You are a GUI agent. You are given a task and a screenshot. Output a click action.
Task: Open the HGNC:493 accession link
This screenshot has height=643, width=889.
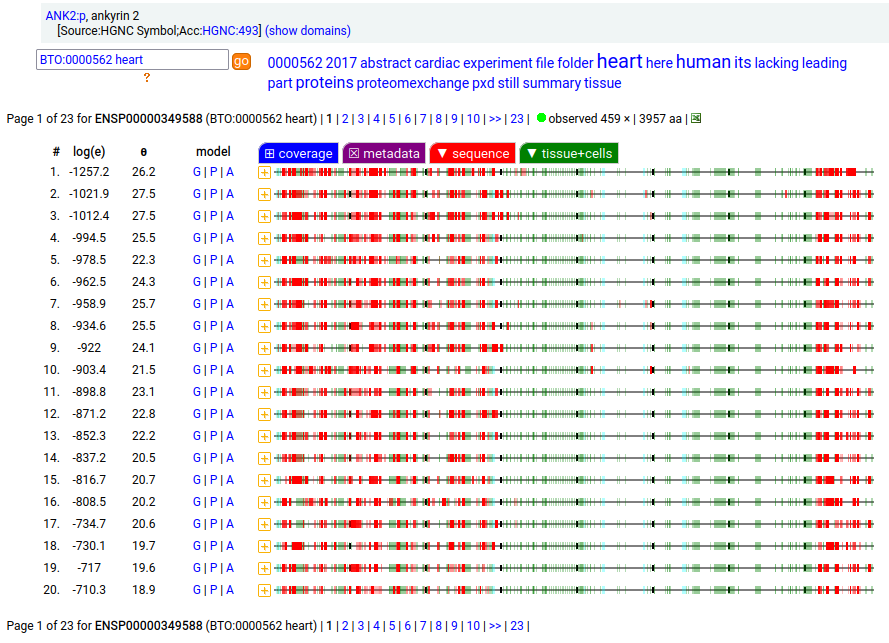pyautogui.click(x=230, y=31)
